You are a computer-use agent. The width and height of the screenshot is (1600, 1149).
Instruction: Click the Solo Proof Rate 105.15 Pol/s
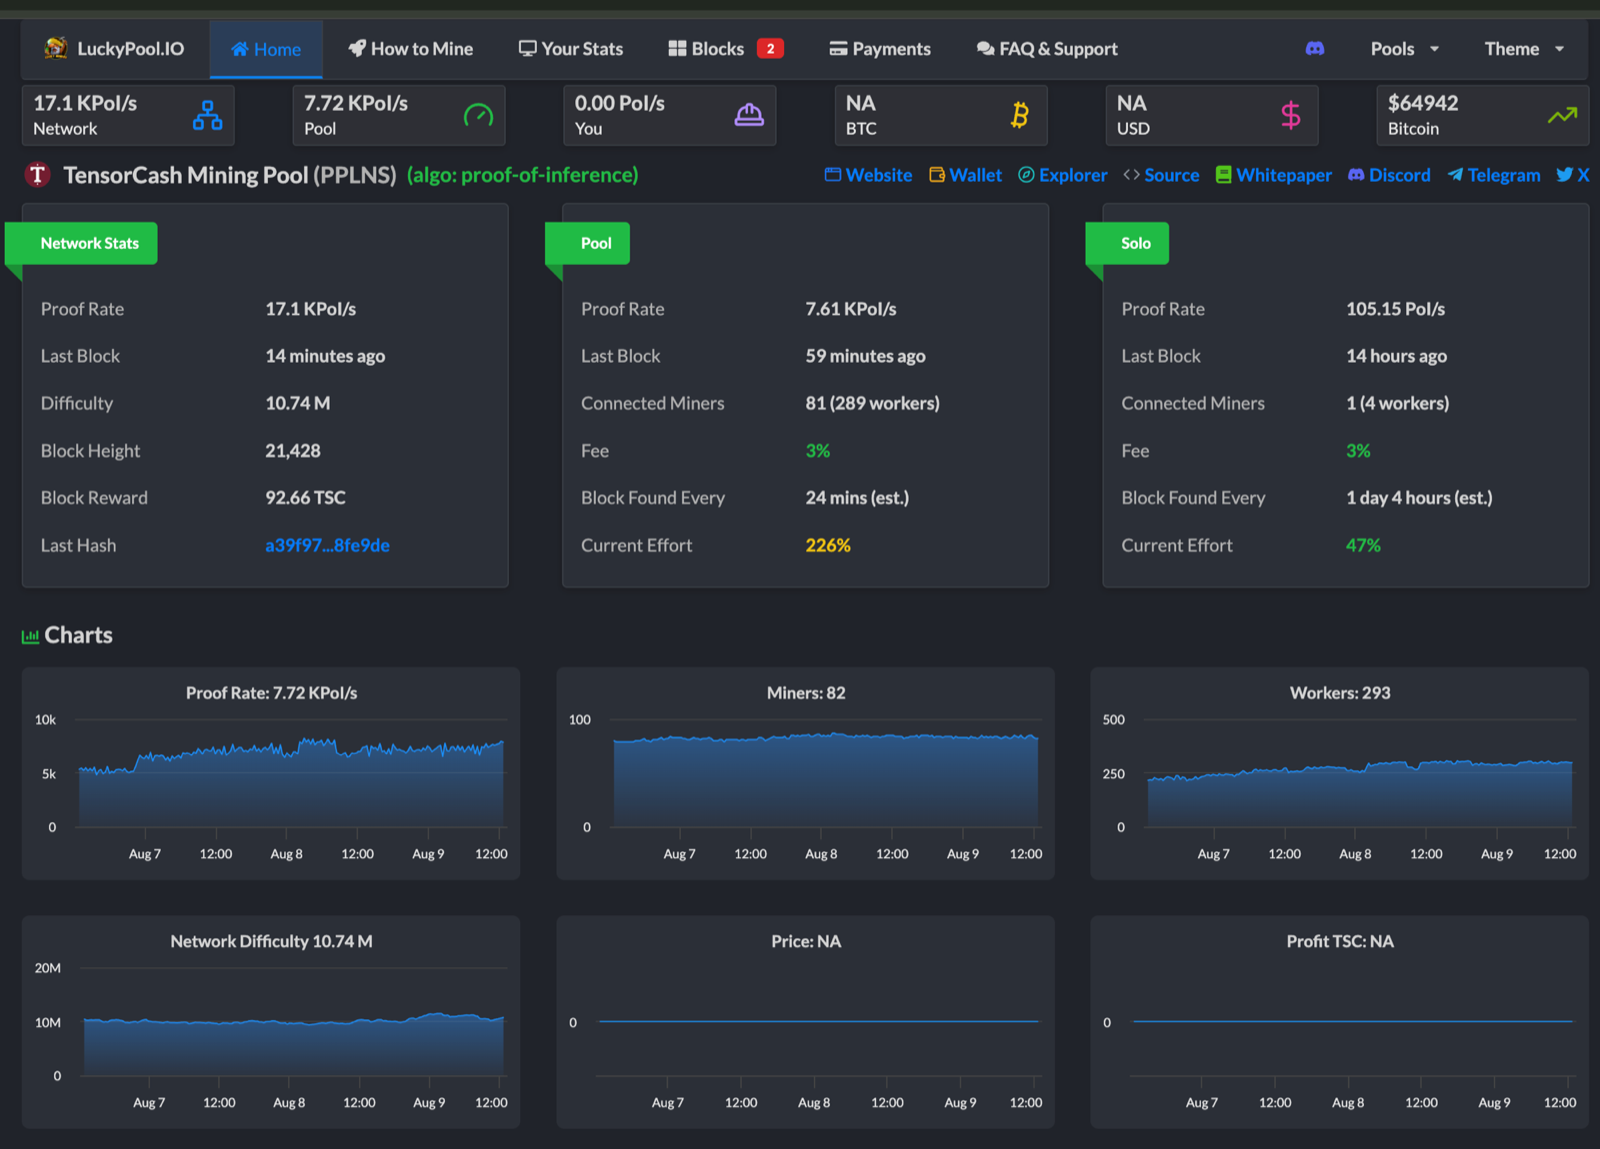tap(1395, 309)
